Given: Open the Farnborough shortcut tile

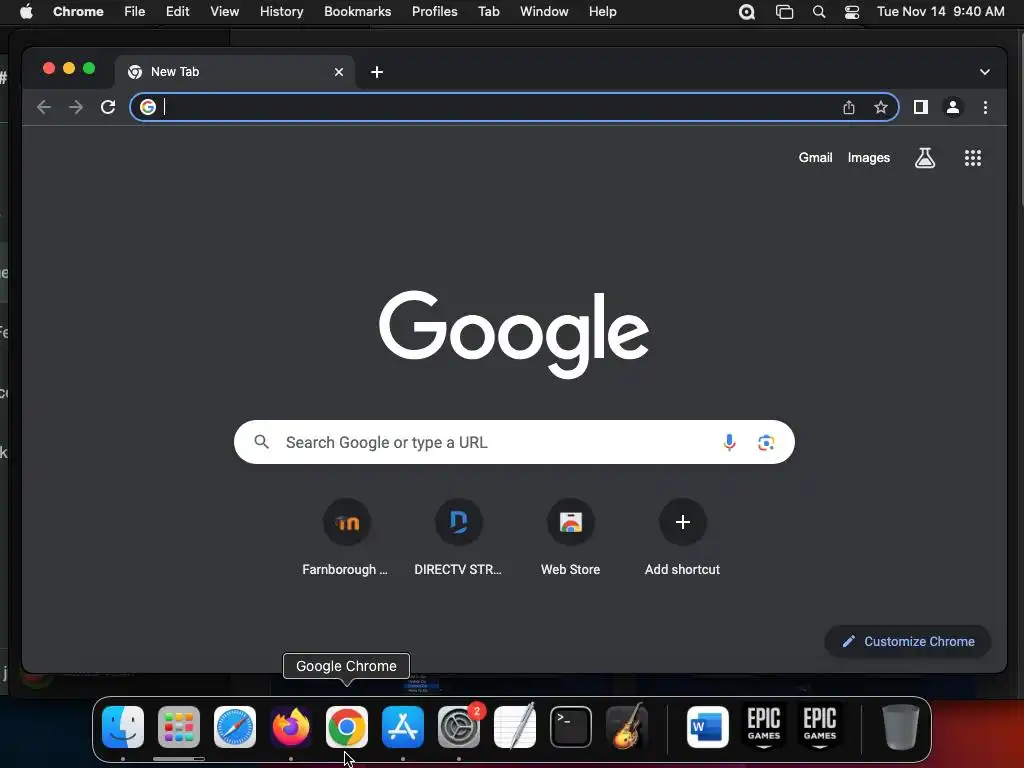Looking at the screenshot, I should [346, 539].
